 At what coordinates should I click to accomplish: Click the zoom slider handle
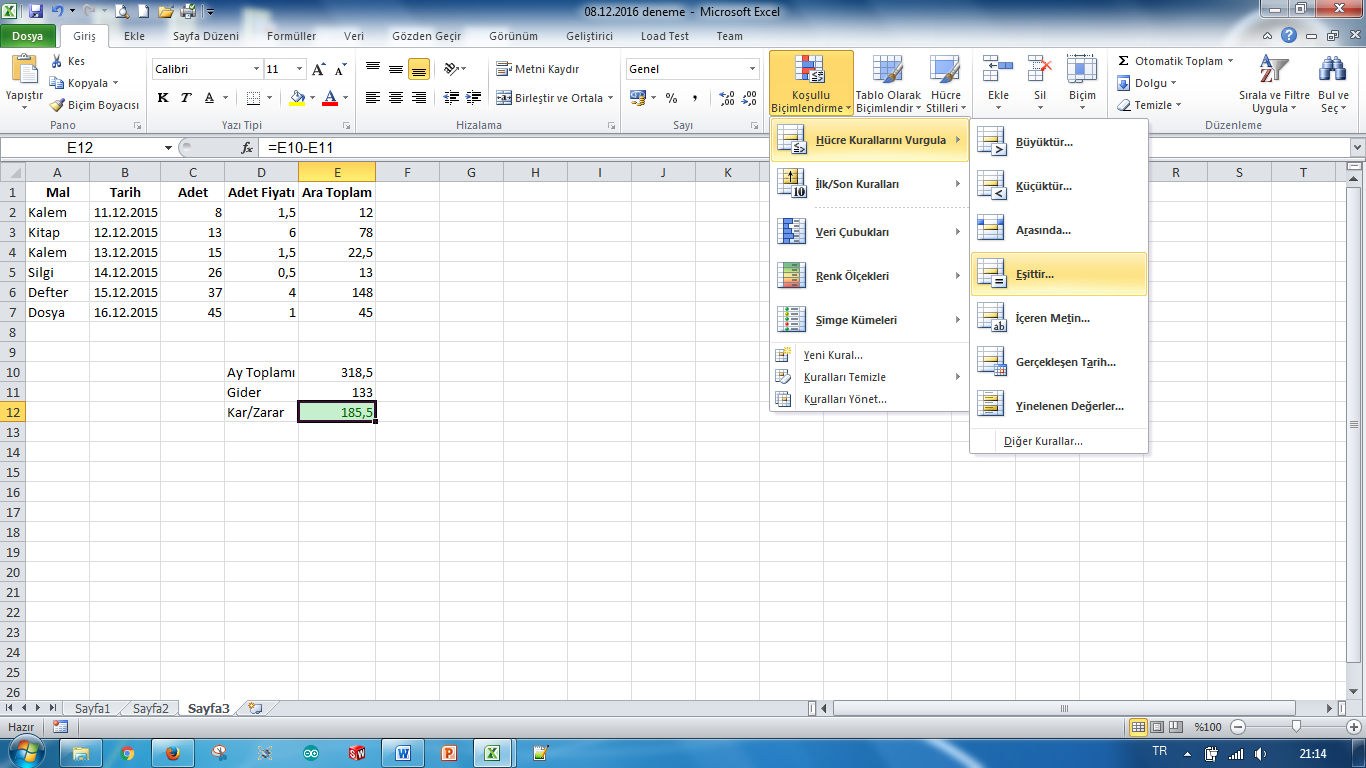tap(1296, 727)
